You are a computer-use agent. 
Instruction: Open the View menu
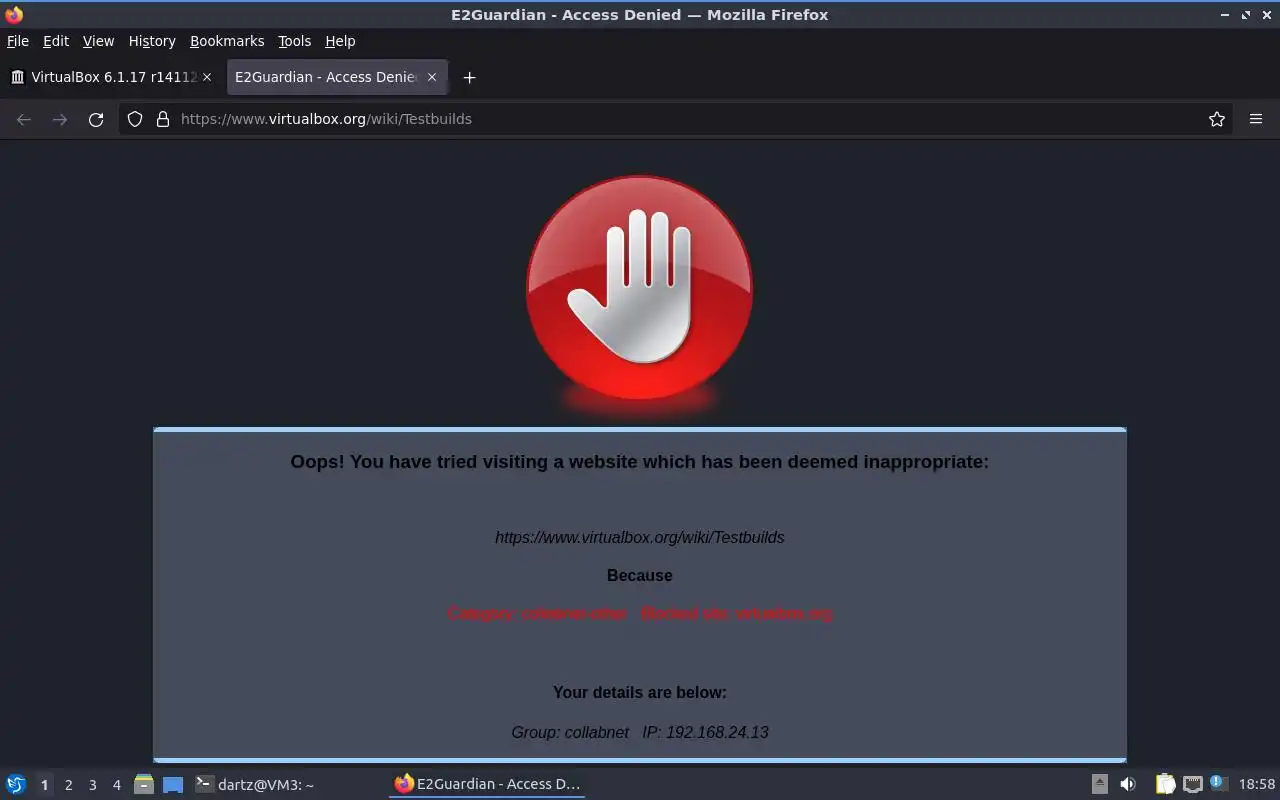pos(98,41)
